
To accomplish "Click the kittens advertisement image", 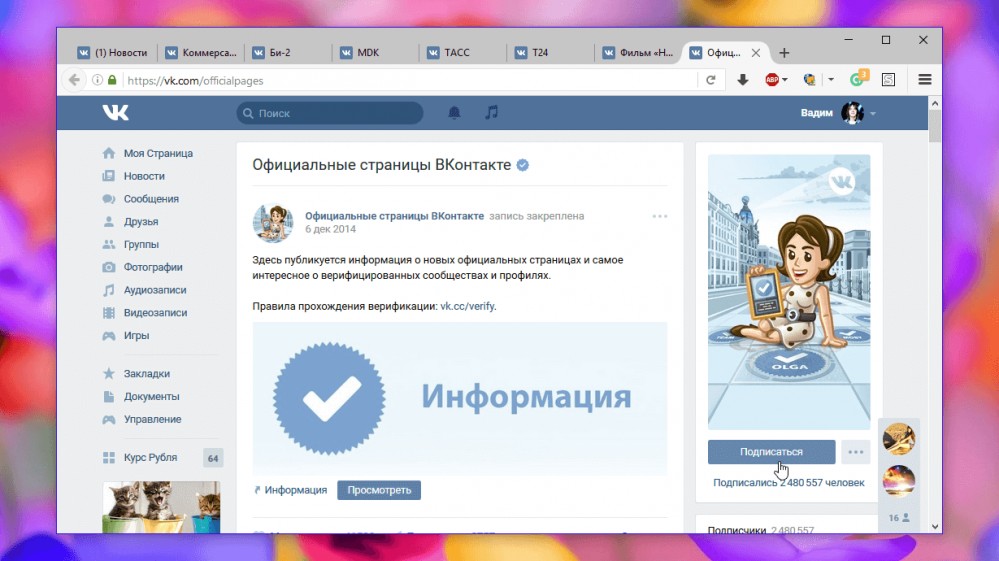I will point(161,507).
